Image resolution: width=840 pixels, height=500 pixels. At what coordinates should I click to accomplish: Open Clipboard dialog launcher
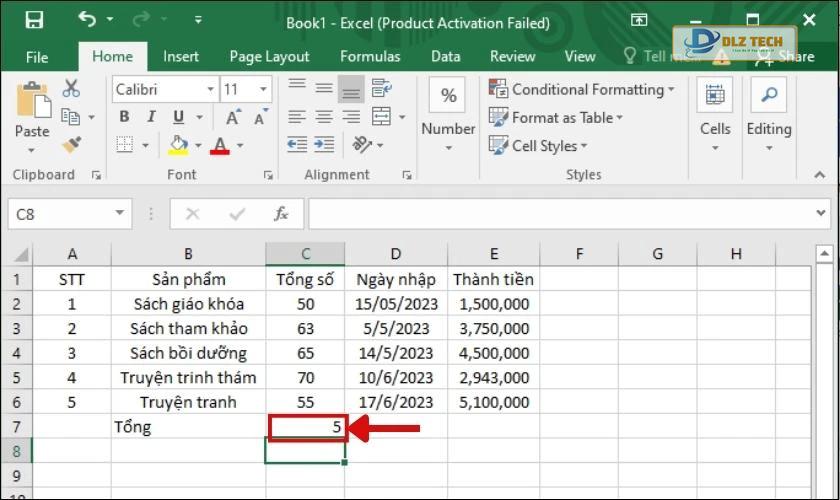click(96, 175)
